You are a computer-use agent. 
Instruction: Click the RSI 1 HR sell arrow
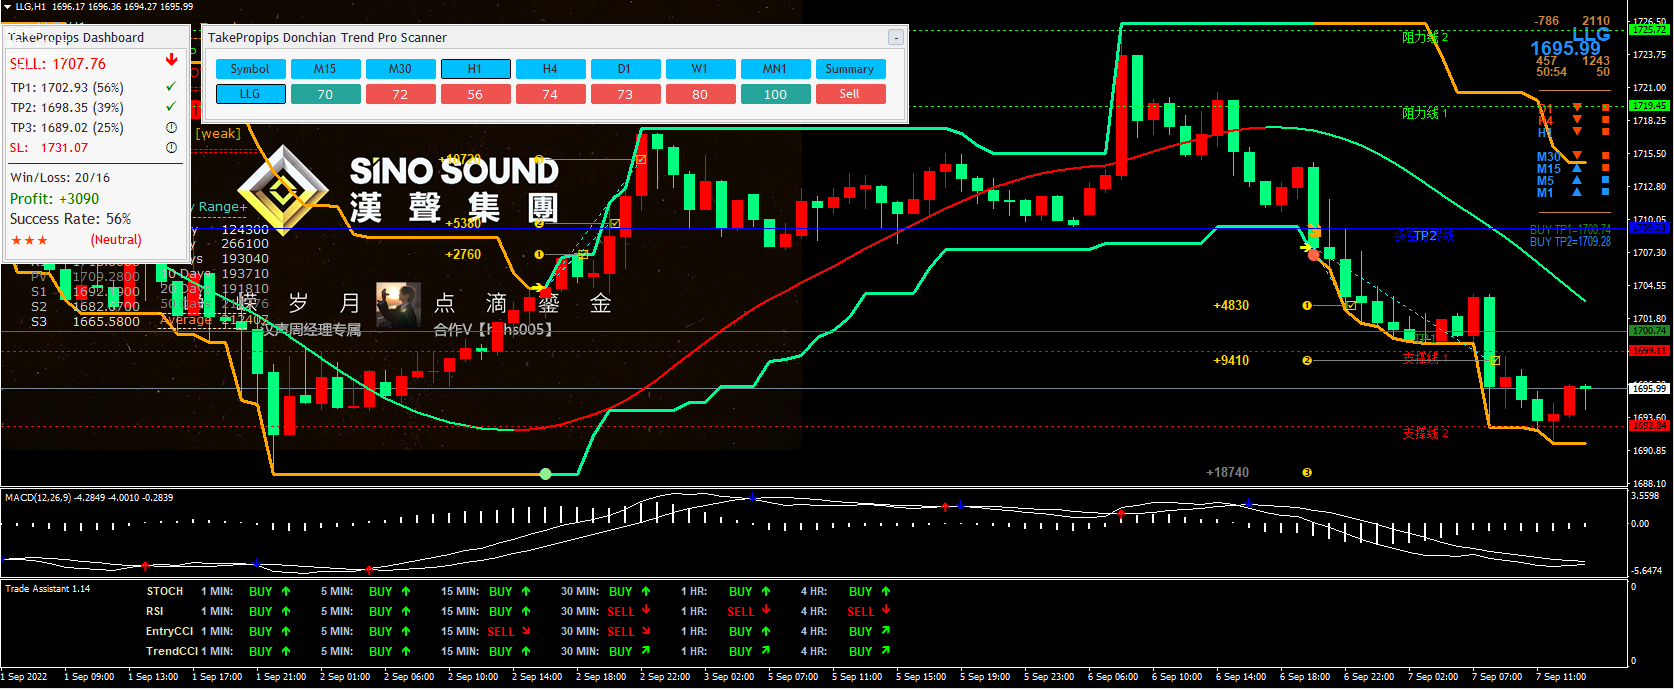point(766,610)
